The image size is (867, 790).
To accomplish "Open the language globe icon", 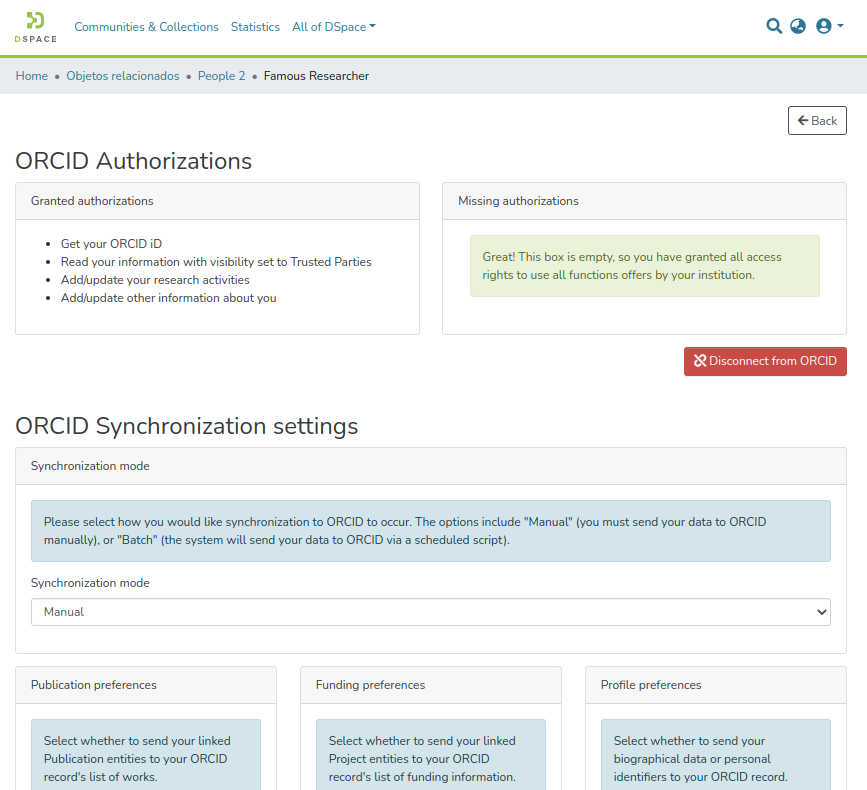I will [798, 27].
